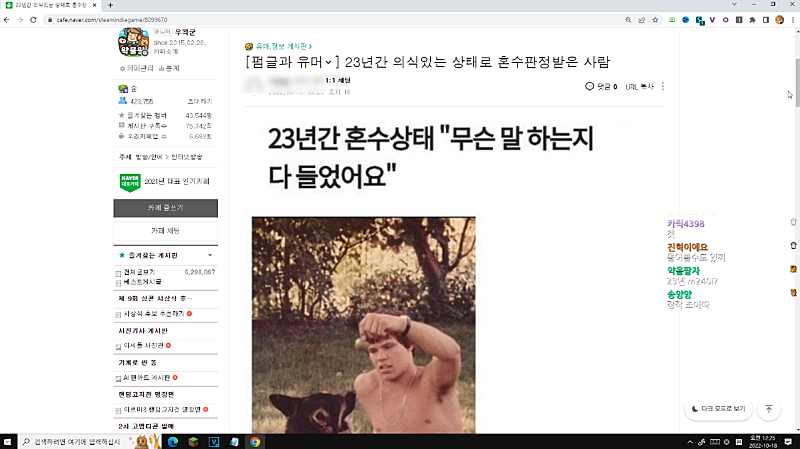Toggle 다크 모드로 보기 dark mode
This screenshot has width=800, height=449.
[x=718, y=409]
